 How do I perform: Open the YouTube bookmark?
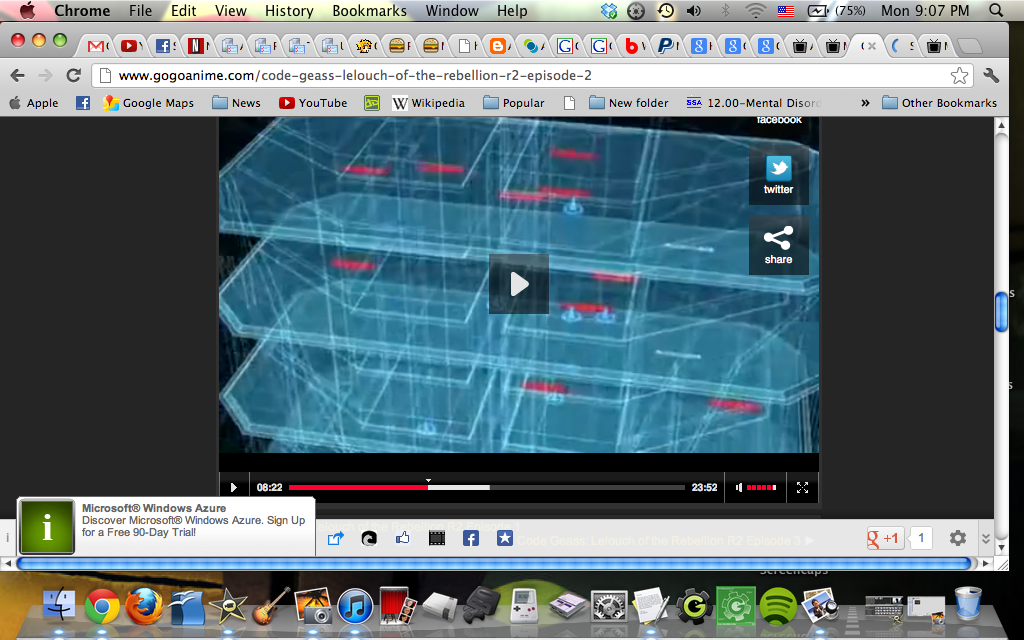coord(313,103)
